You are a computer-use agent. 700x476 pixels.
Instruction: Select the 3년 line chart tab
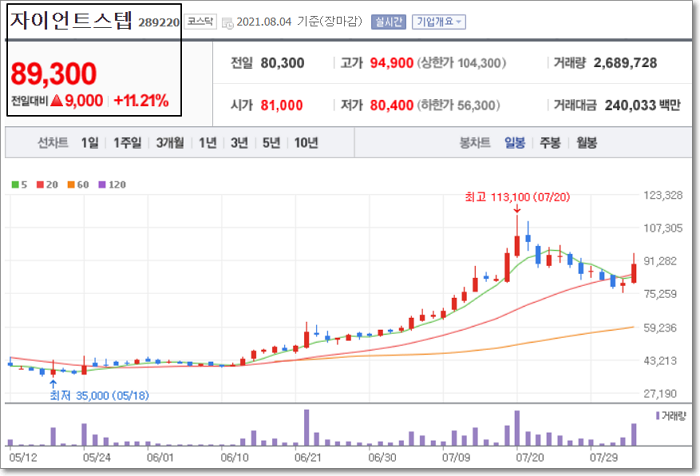coord(239,143)
